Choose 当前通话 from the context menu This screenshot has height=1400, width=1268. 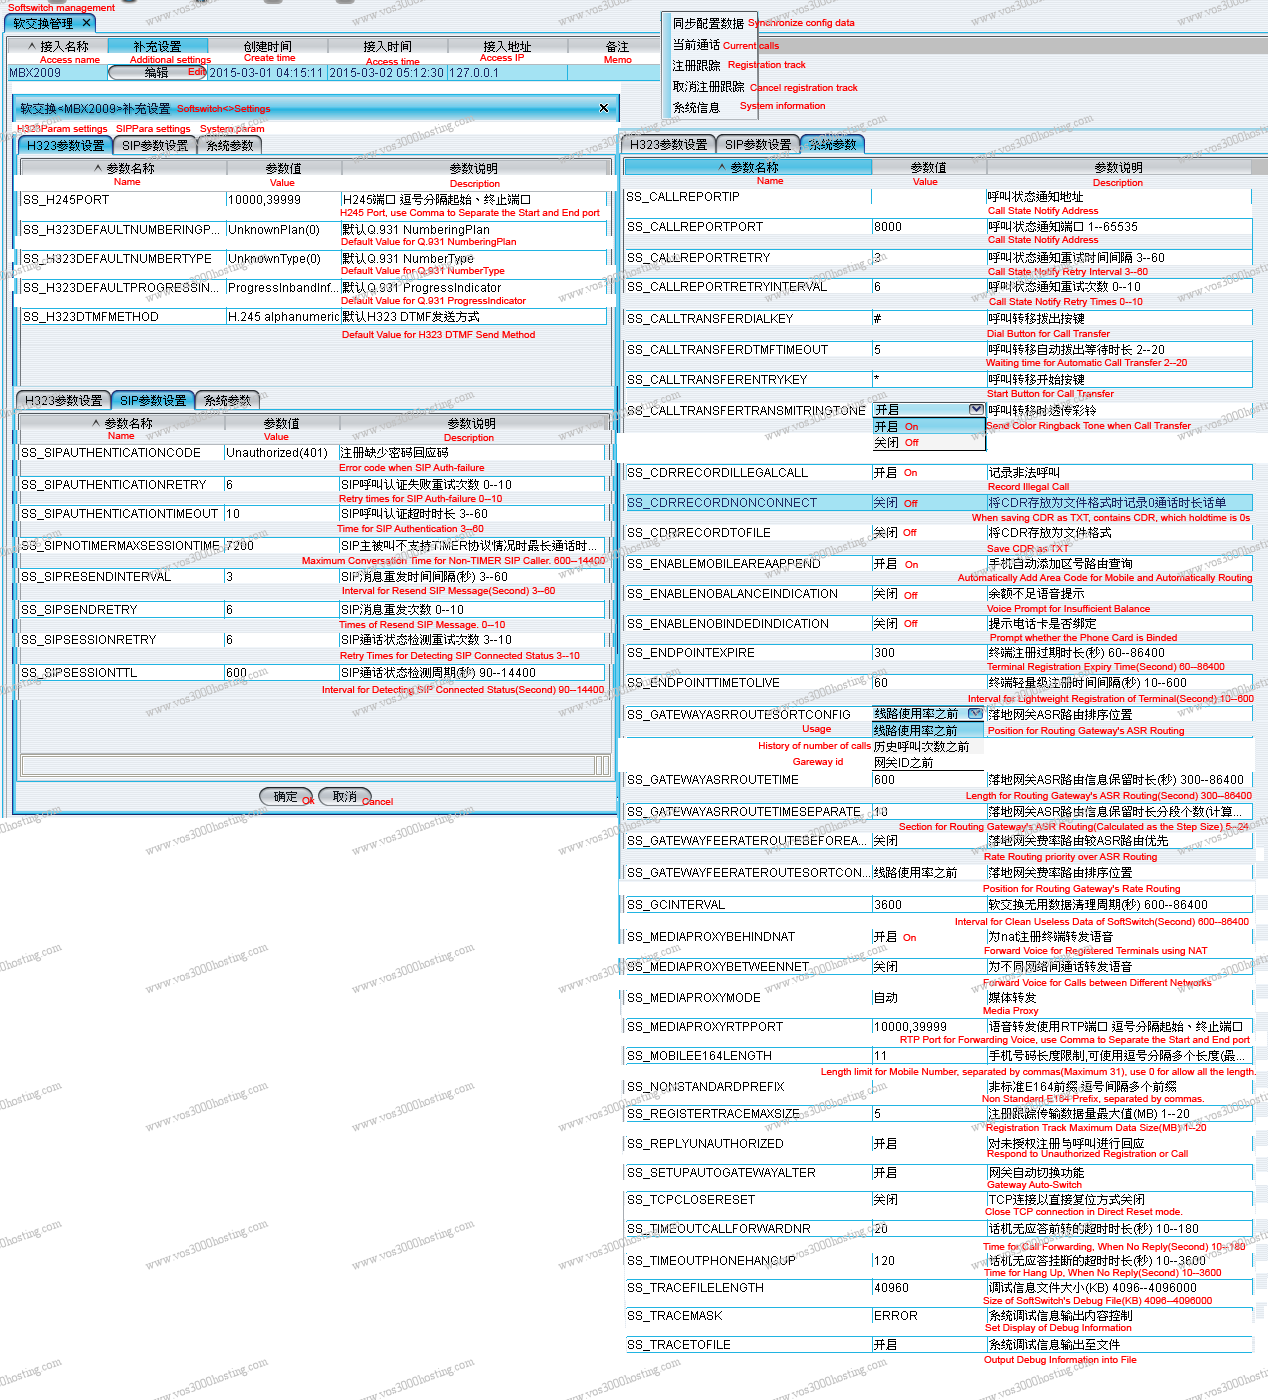696,45
